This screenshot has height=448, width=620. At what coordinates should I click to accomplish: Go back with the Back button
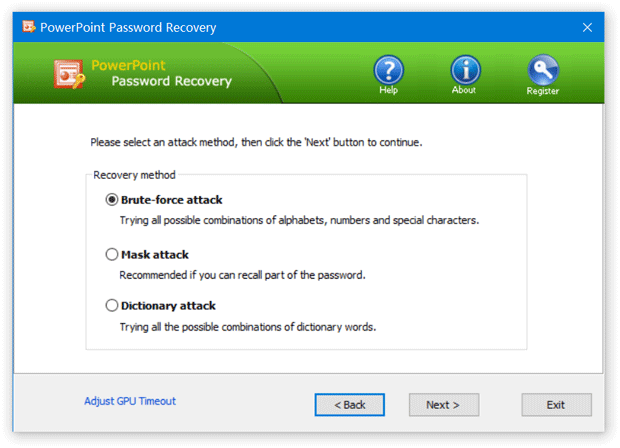[349, 404]
